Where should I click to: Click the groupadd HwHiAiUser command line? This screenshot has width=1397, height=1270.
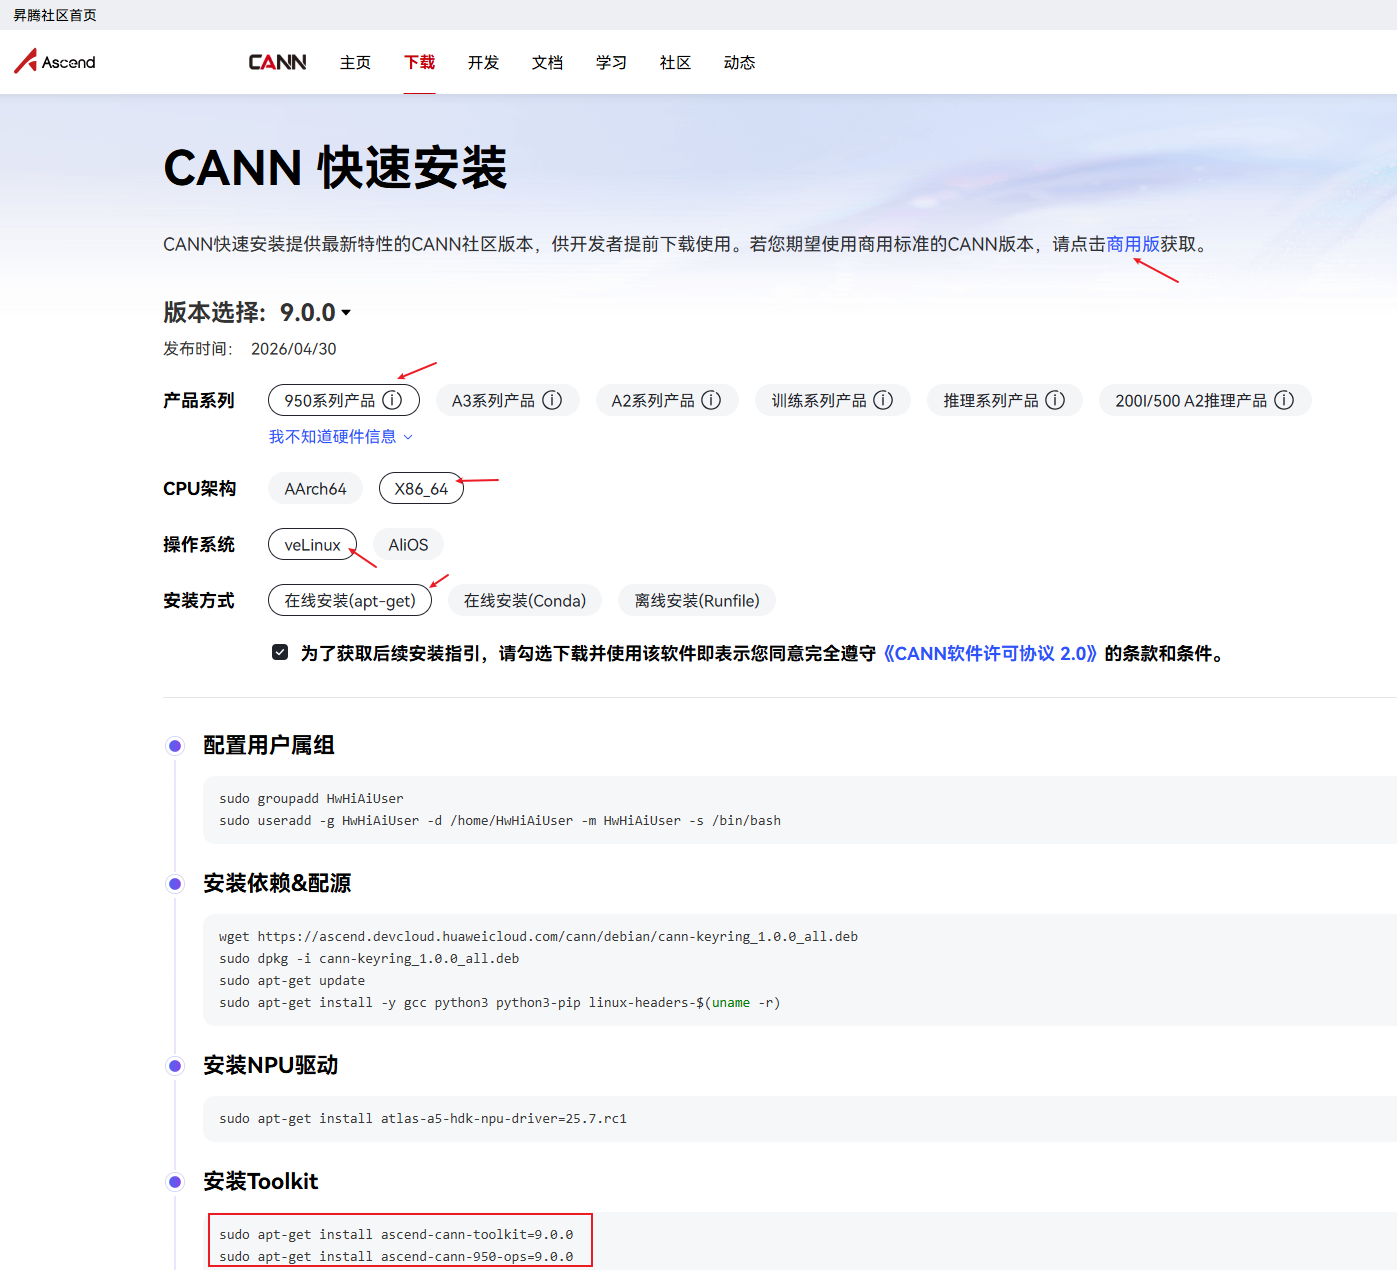tap(311, 798)
